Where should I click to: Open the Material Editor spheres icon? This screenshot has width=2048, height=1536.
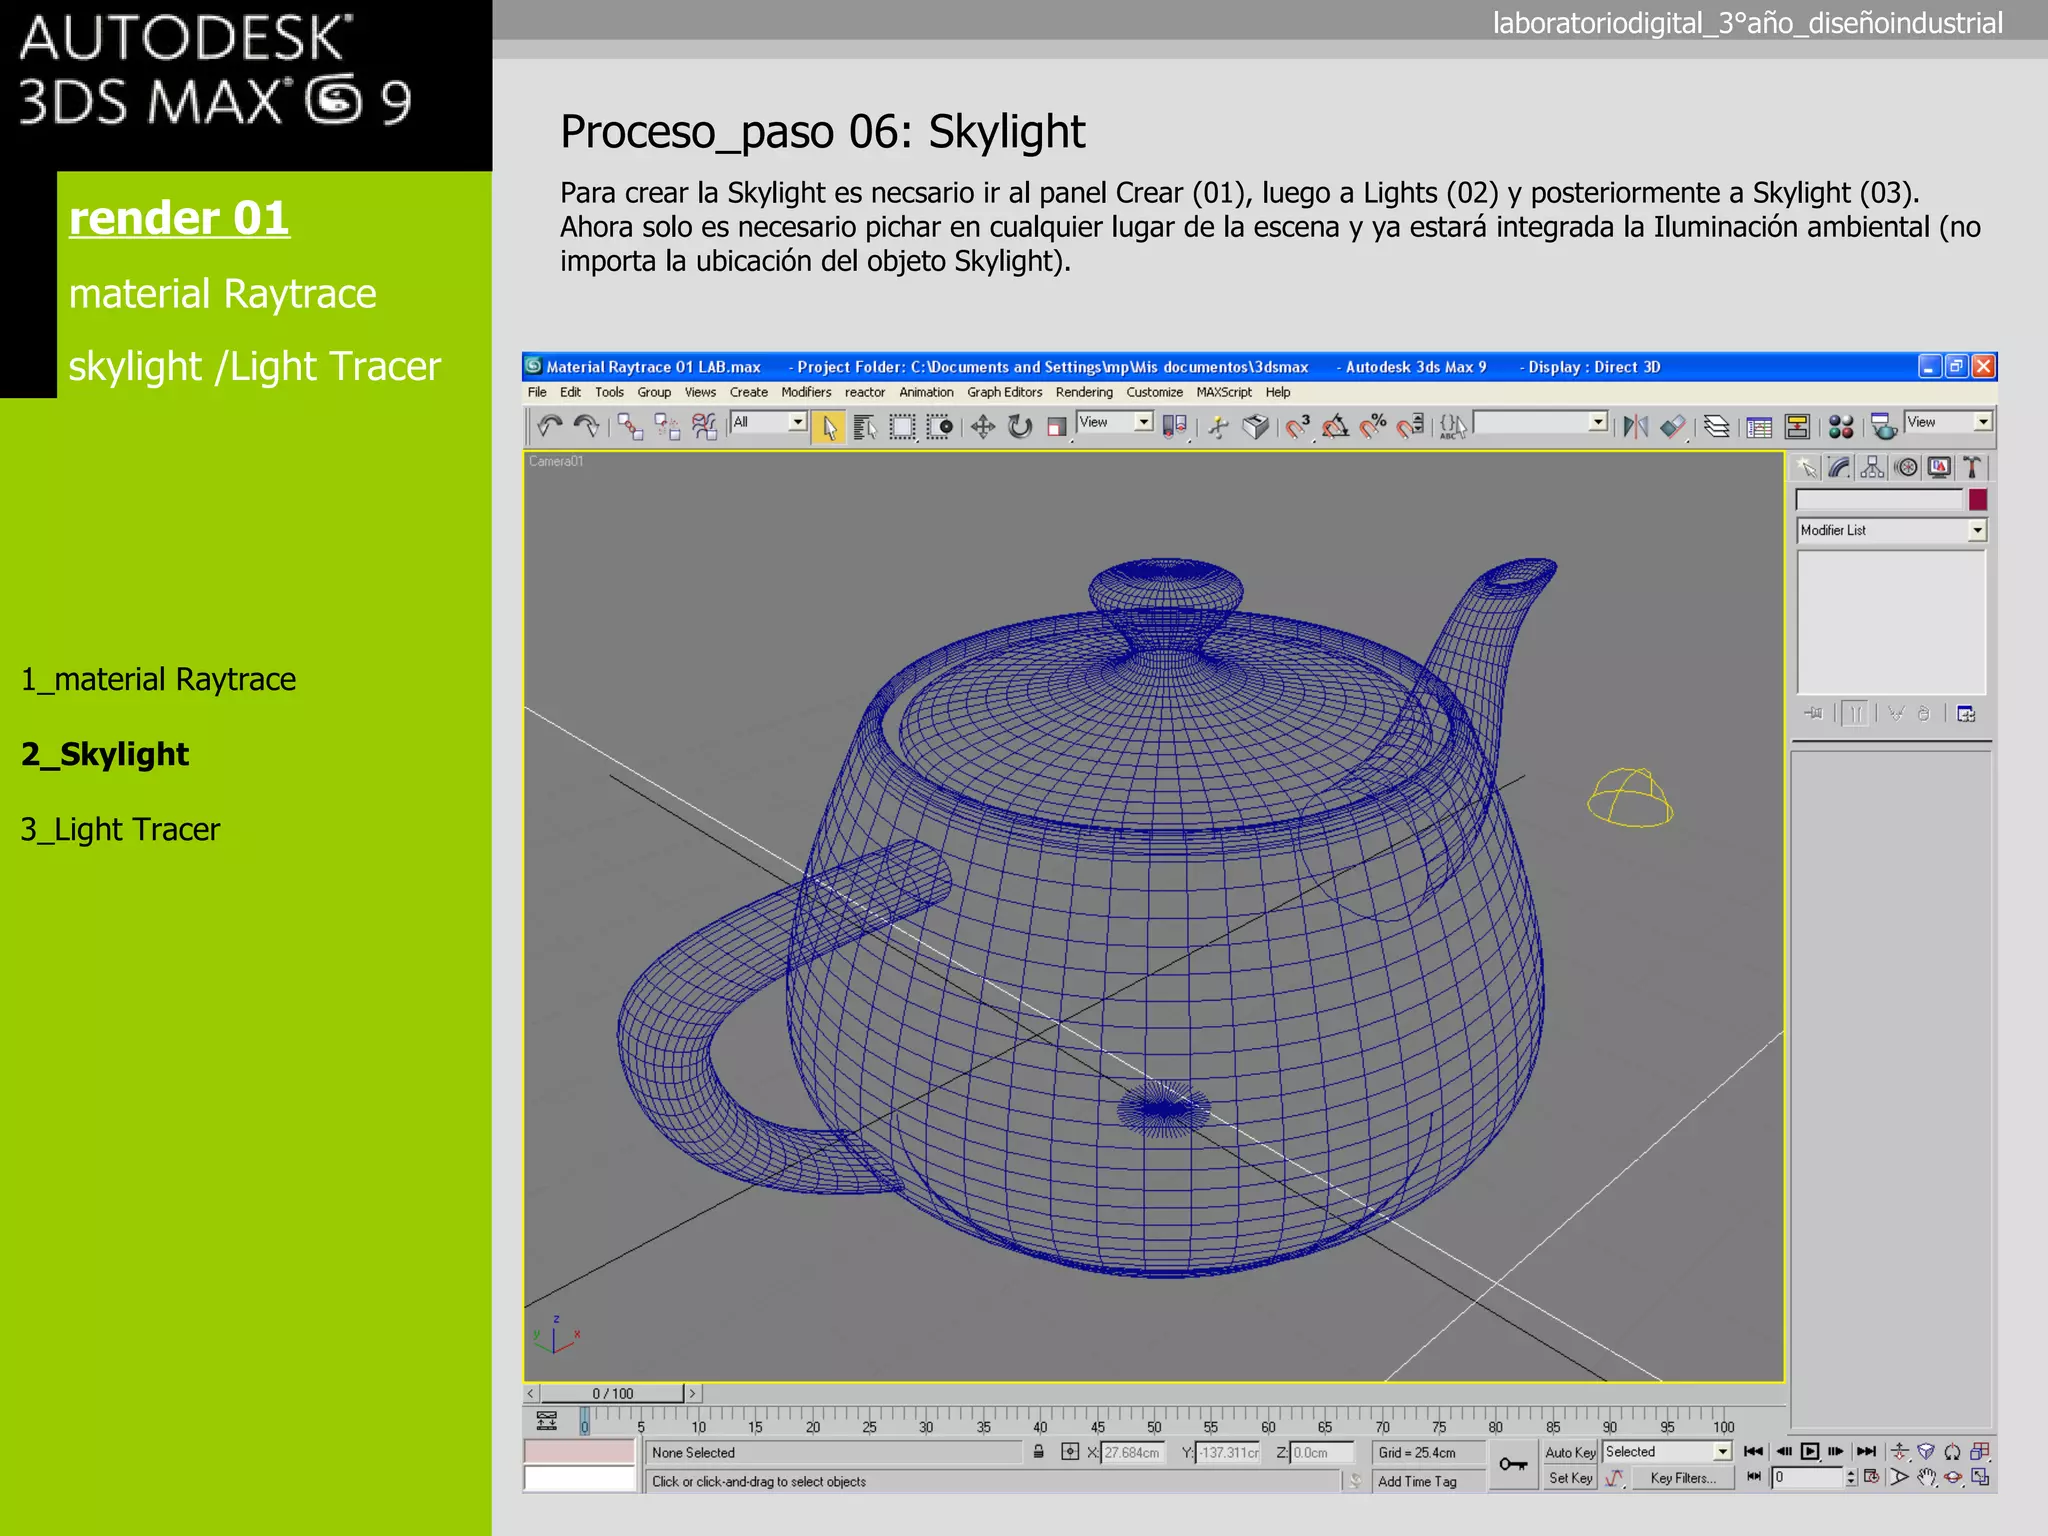1841,427
